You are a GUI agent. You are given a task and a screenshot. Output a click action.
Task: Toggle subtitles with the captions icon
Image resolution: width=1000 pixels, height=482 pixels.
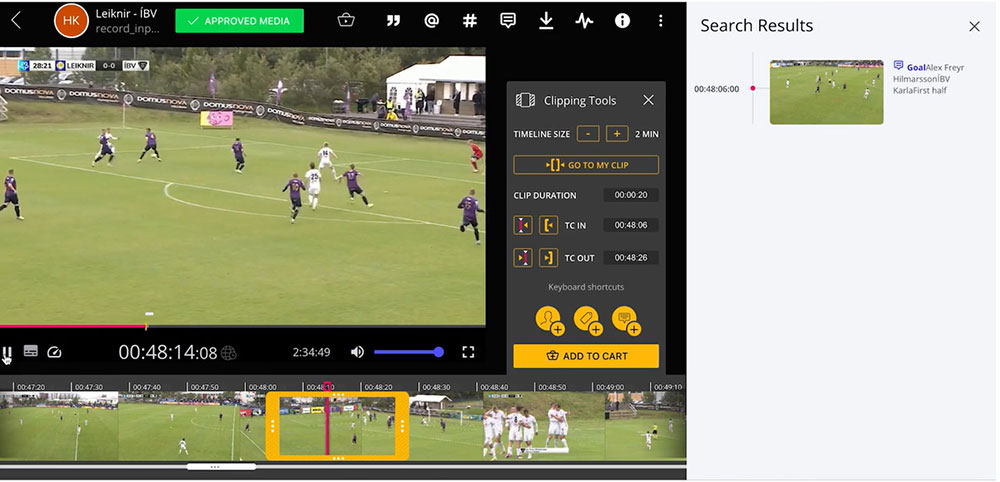click(31, 352)
